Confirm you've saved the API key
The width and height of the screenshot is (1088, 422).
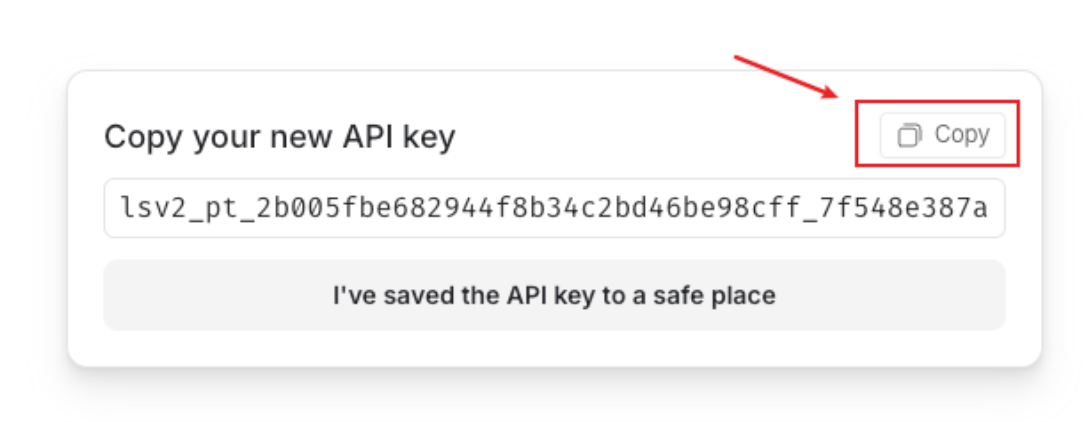tap(554, 295)
